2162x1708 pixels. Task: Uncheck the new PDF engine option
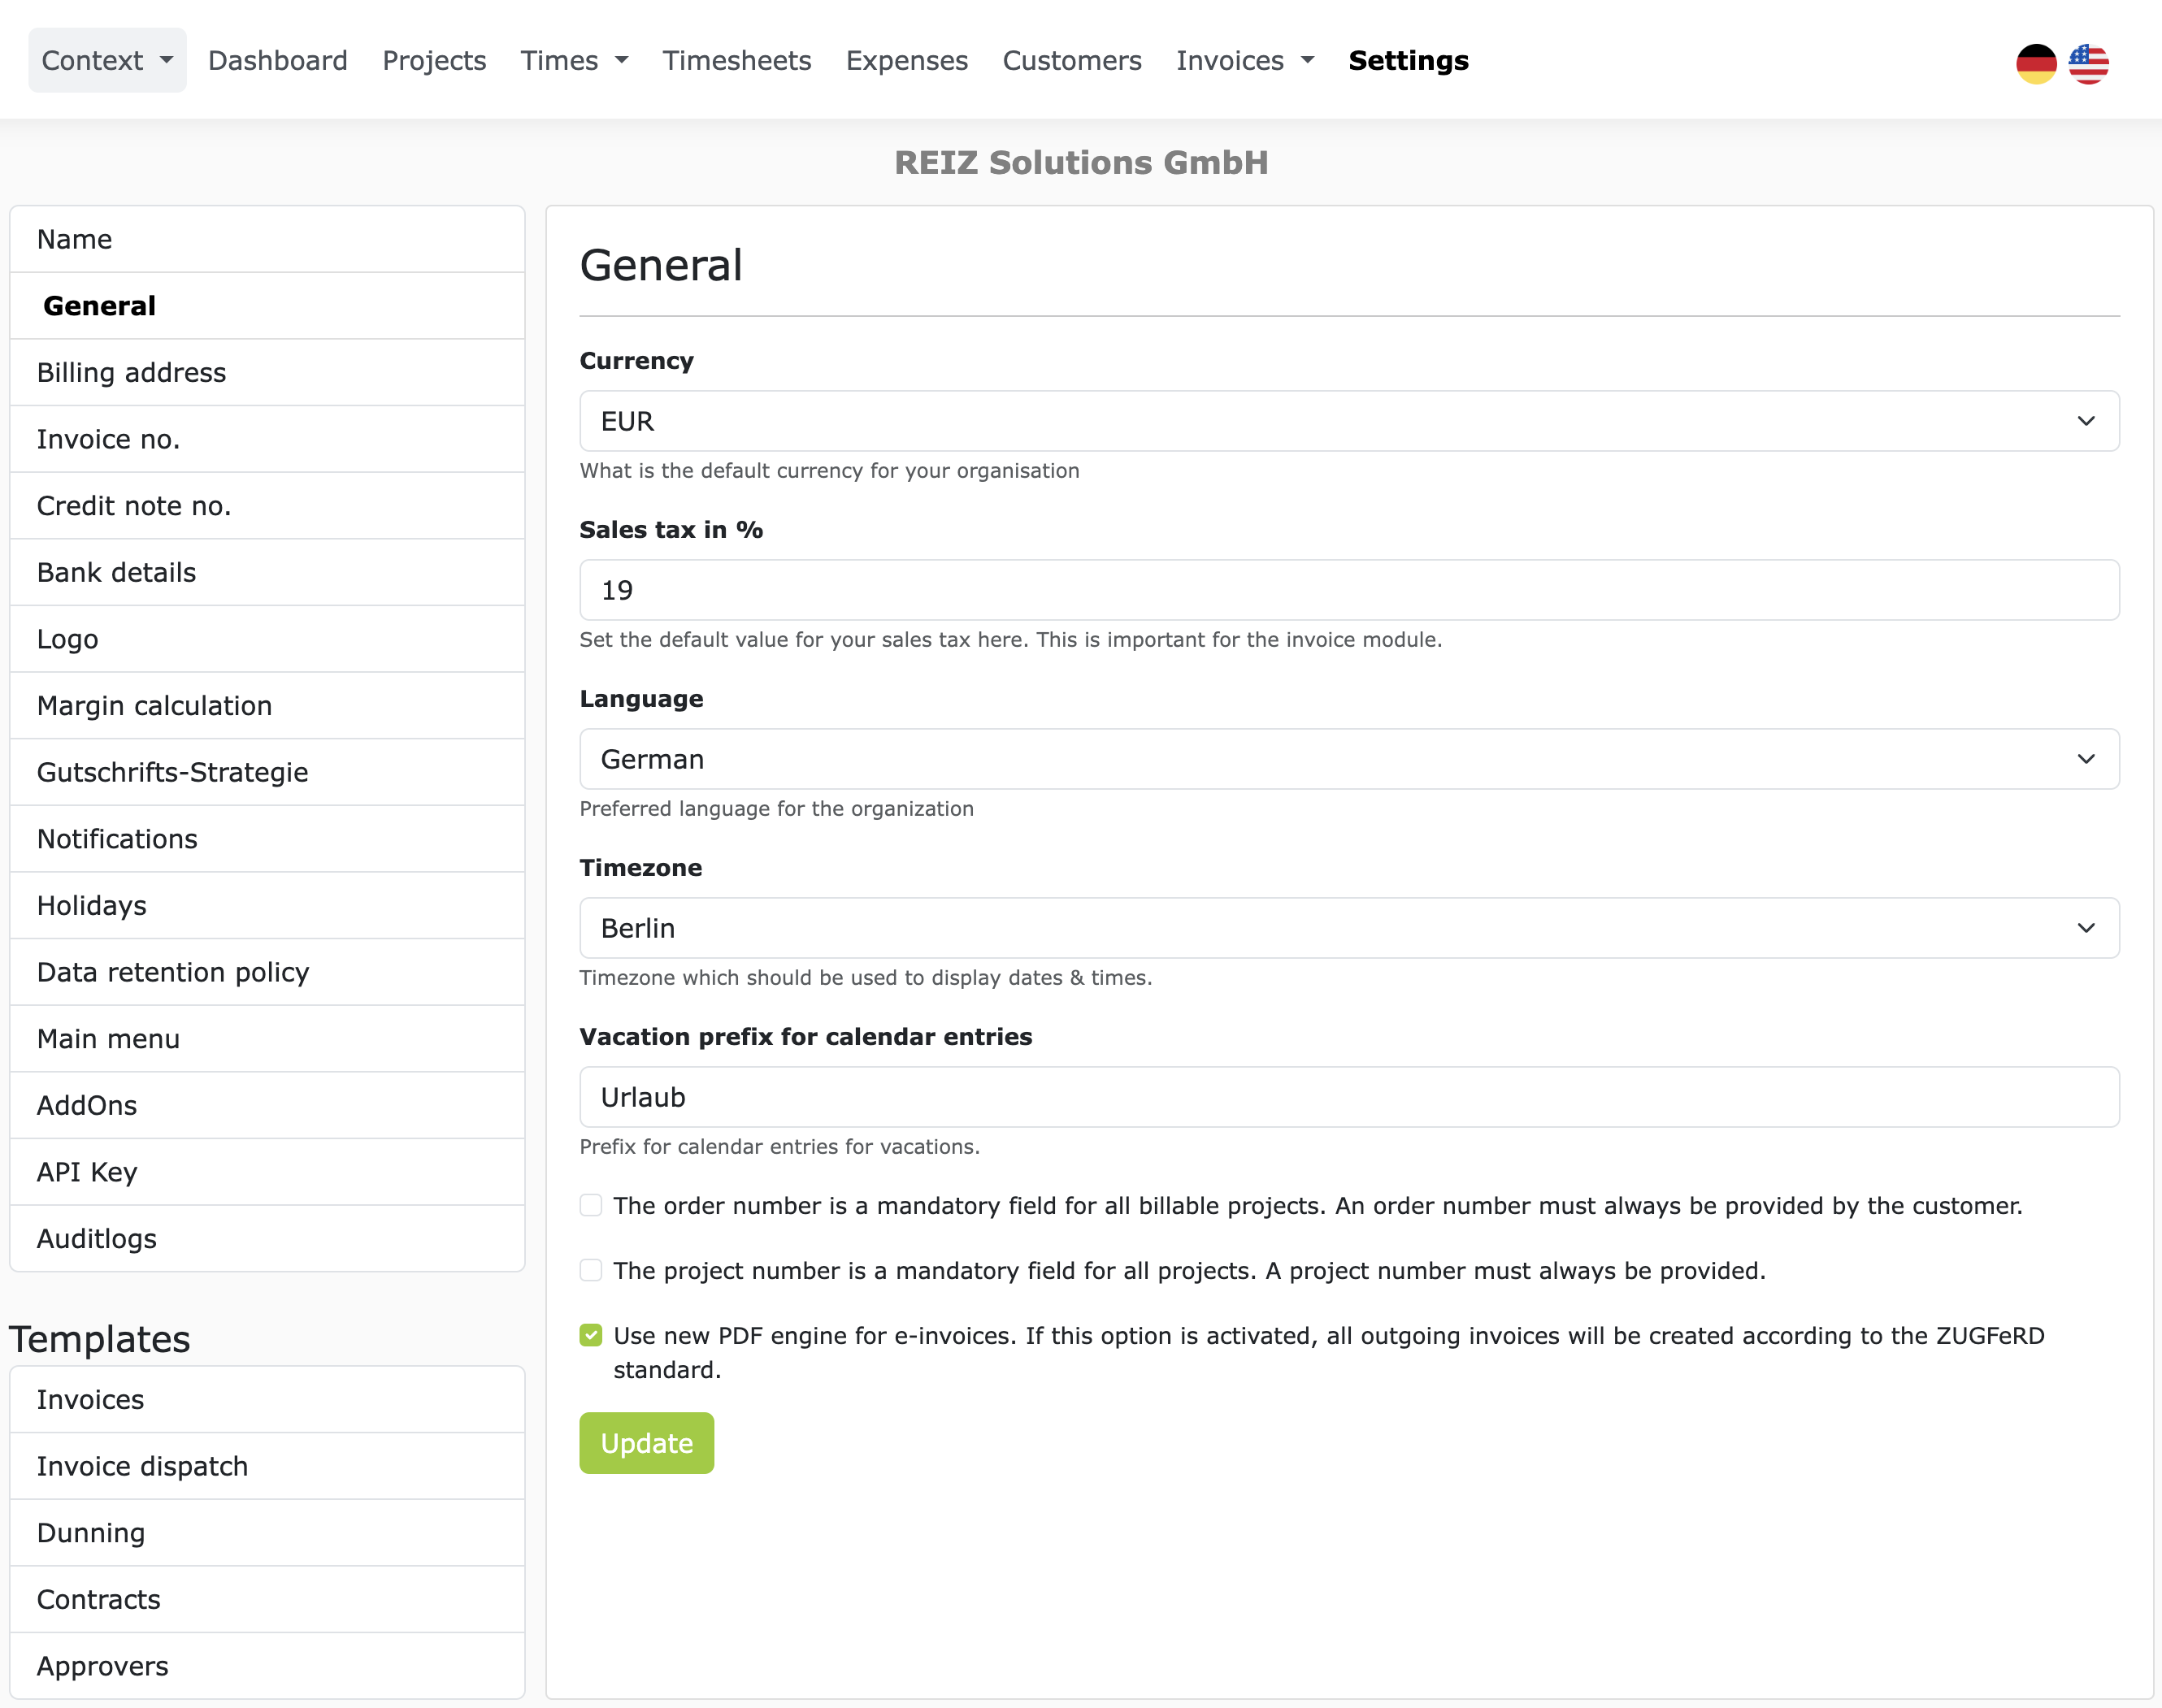point(591,1335)
